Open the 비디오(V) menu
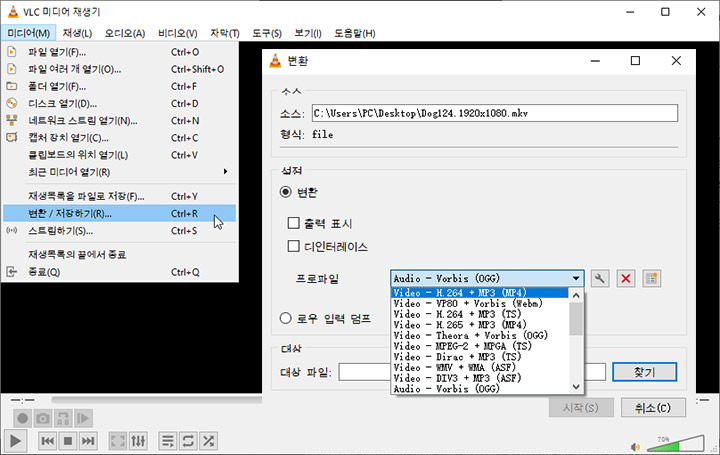Viewport: 720px width, 455px height. (x=177, y=33)
